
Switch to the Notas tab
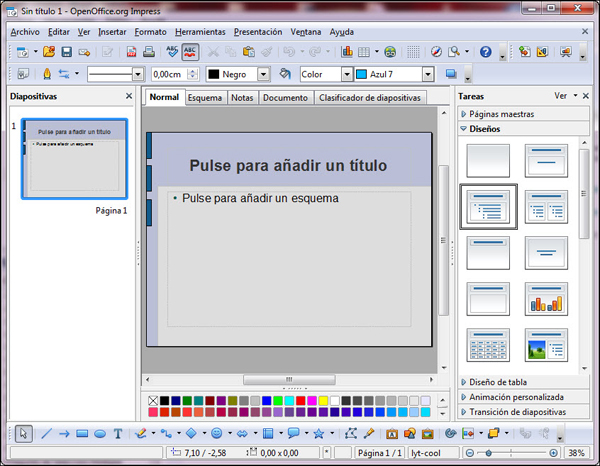click(242, 98)
